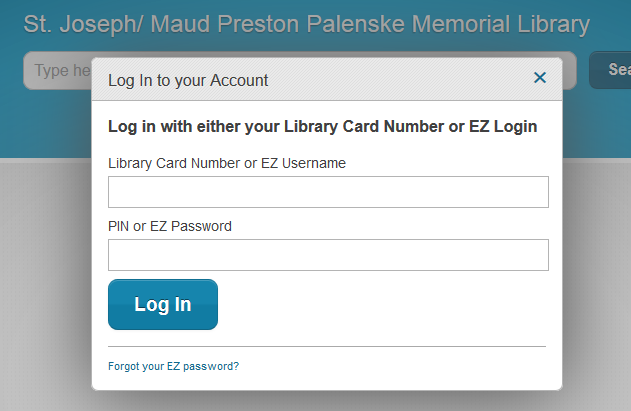Close the Log In dialog with the X
This screenshot has height=411, width=631.
(x=540, y=78)
